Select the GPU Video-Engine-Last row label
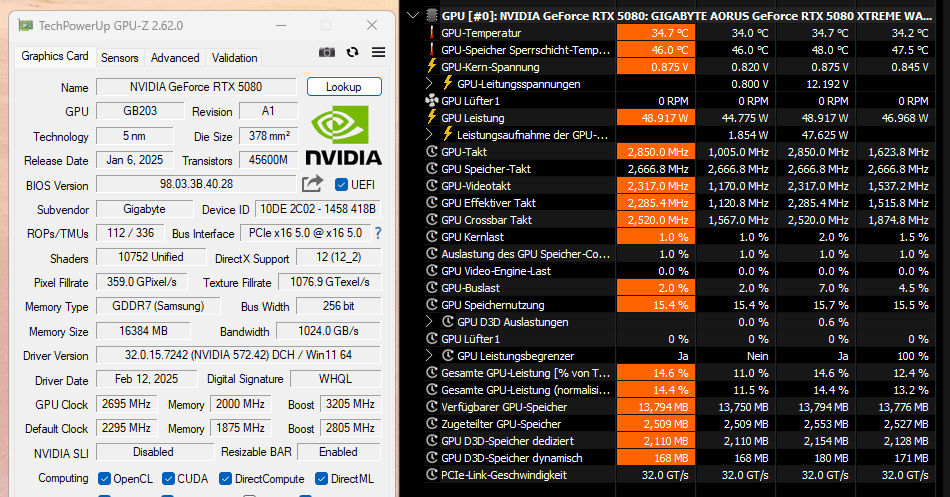The height and width of the screenshot is (497, 950). (496, 271)
